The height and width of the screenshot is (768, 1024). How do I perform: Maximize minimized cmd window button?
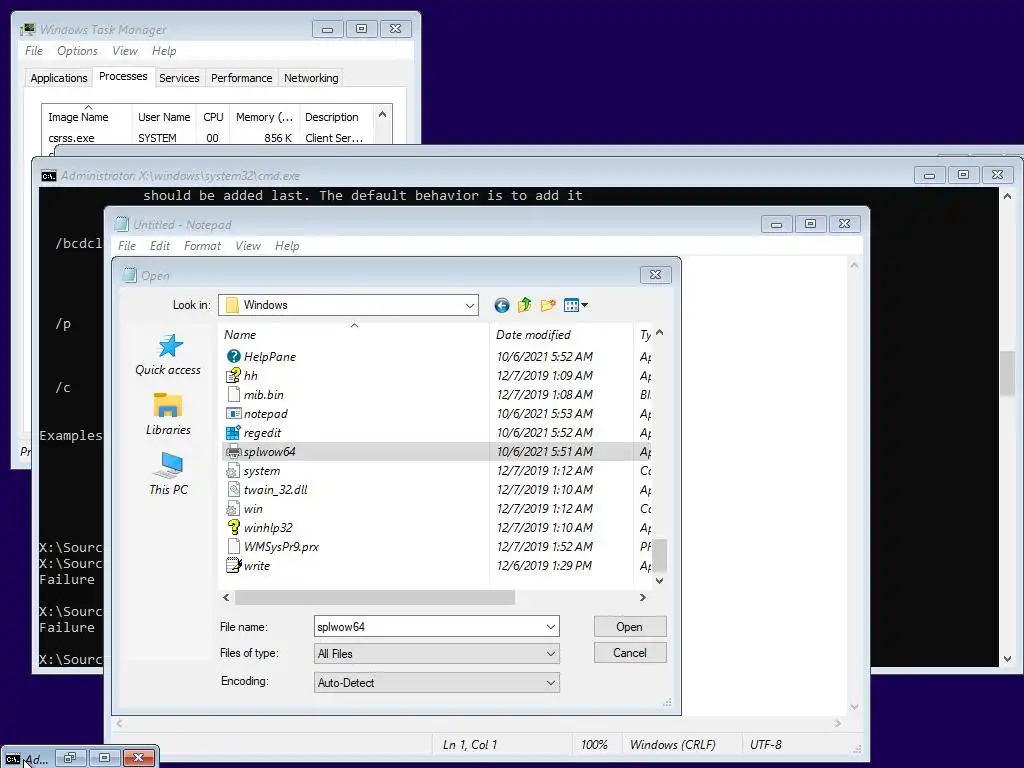coord(104,758)
